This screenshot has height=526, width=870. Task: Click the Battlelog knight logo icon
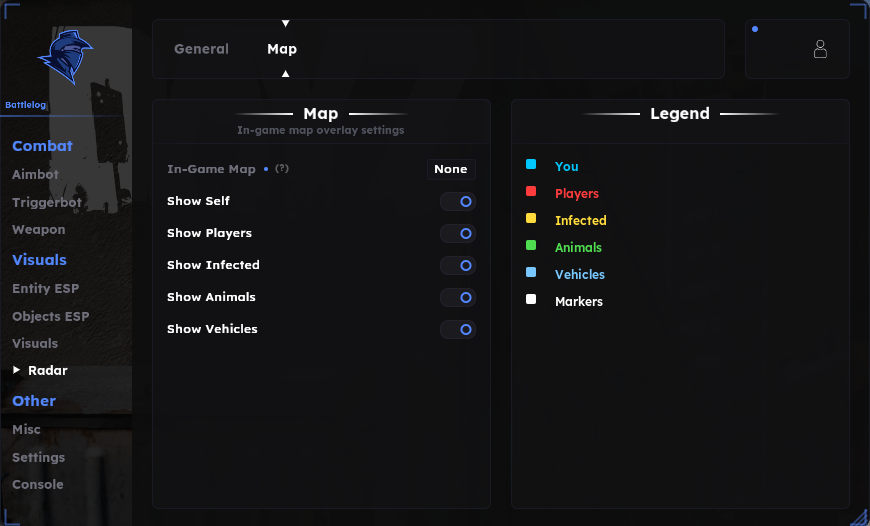pos(65,56)
